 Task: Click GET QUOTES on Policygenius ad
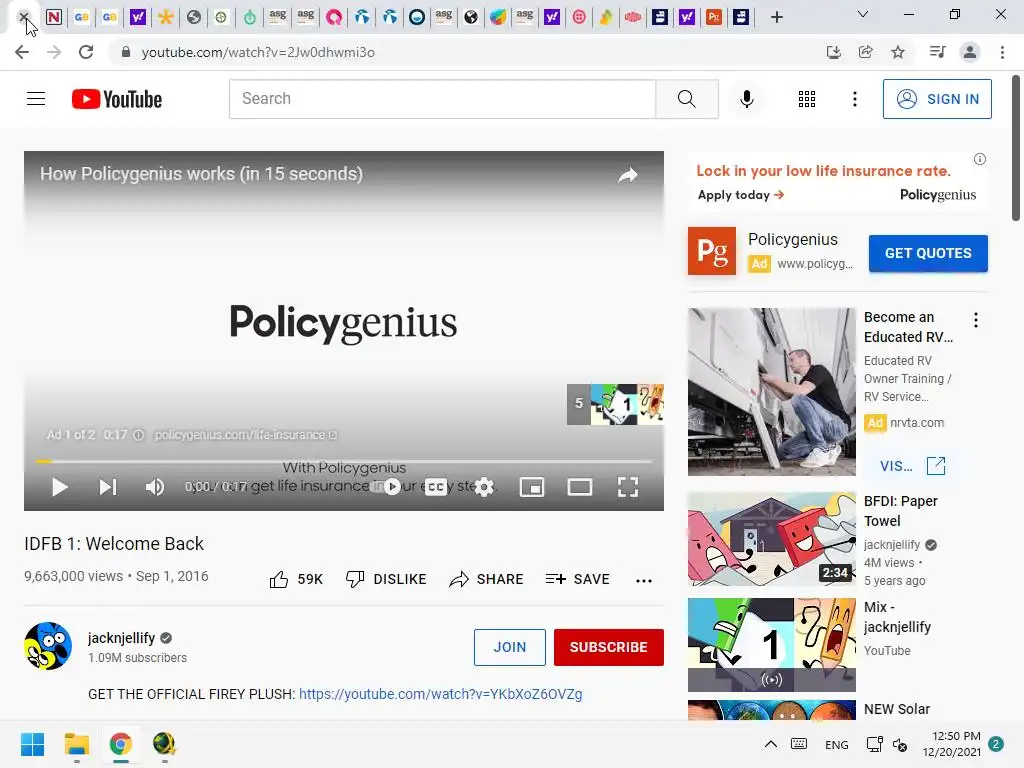[x=927, y=253]
